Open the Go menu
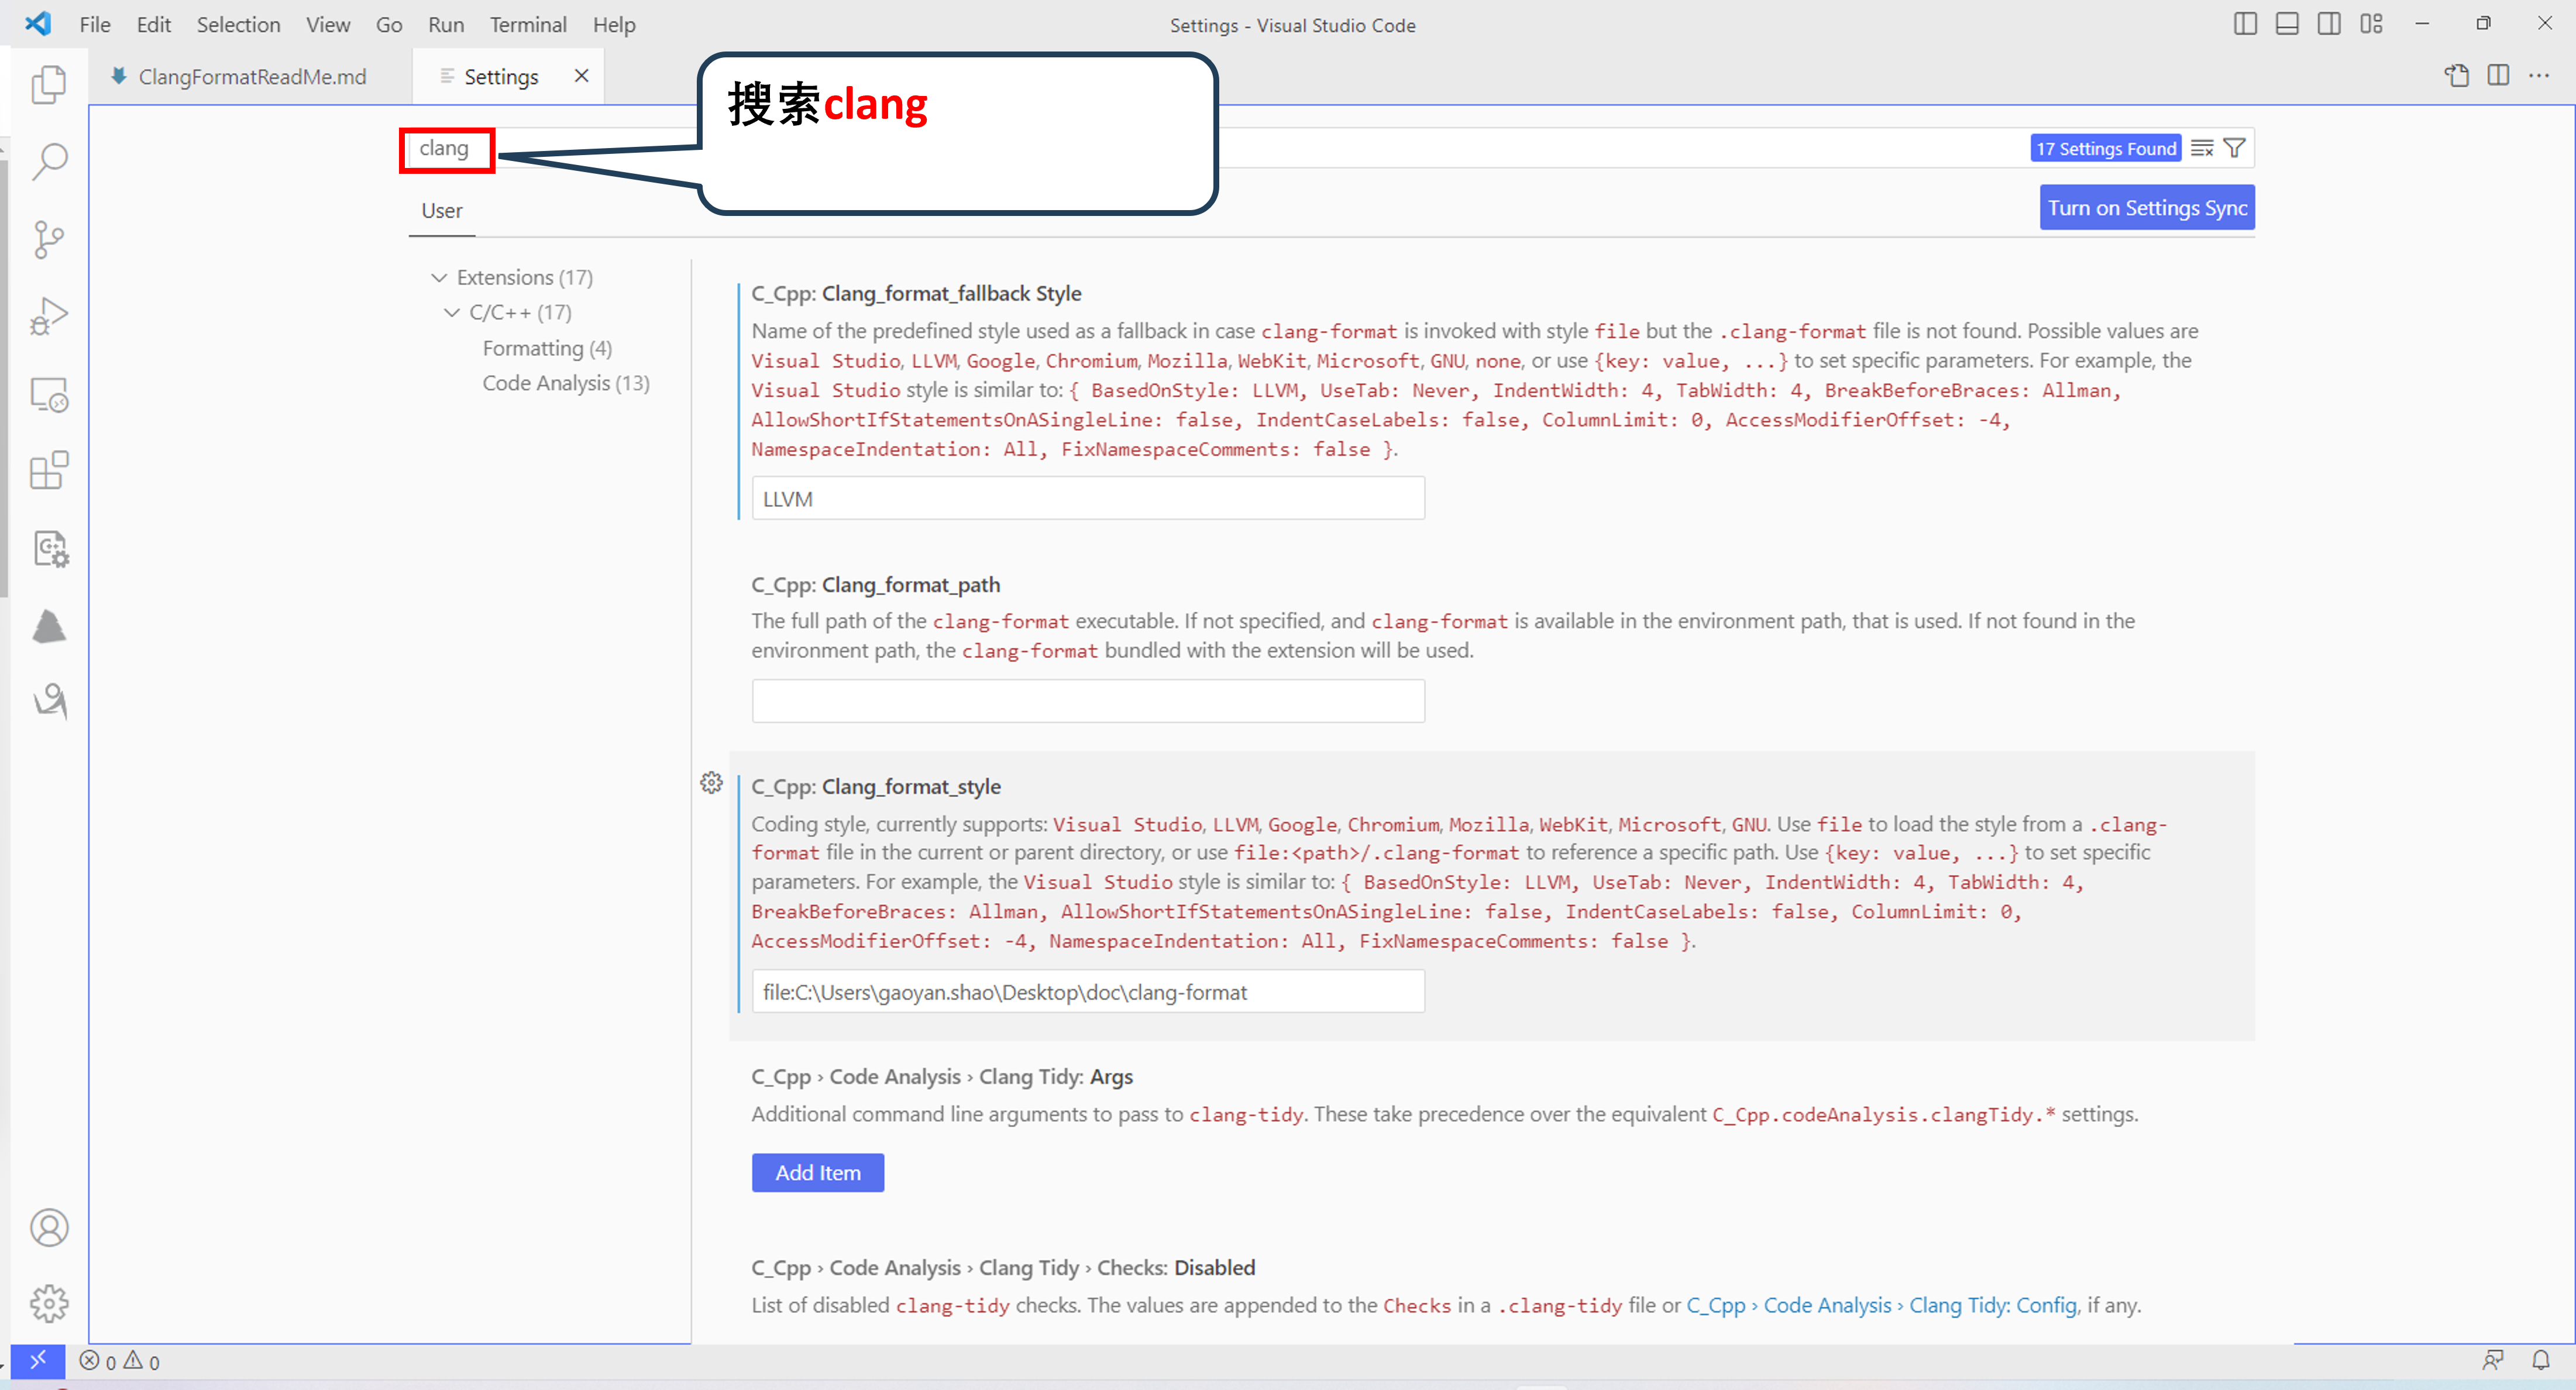 tap(389, 24)
